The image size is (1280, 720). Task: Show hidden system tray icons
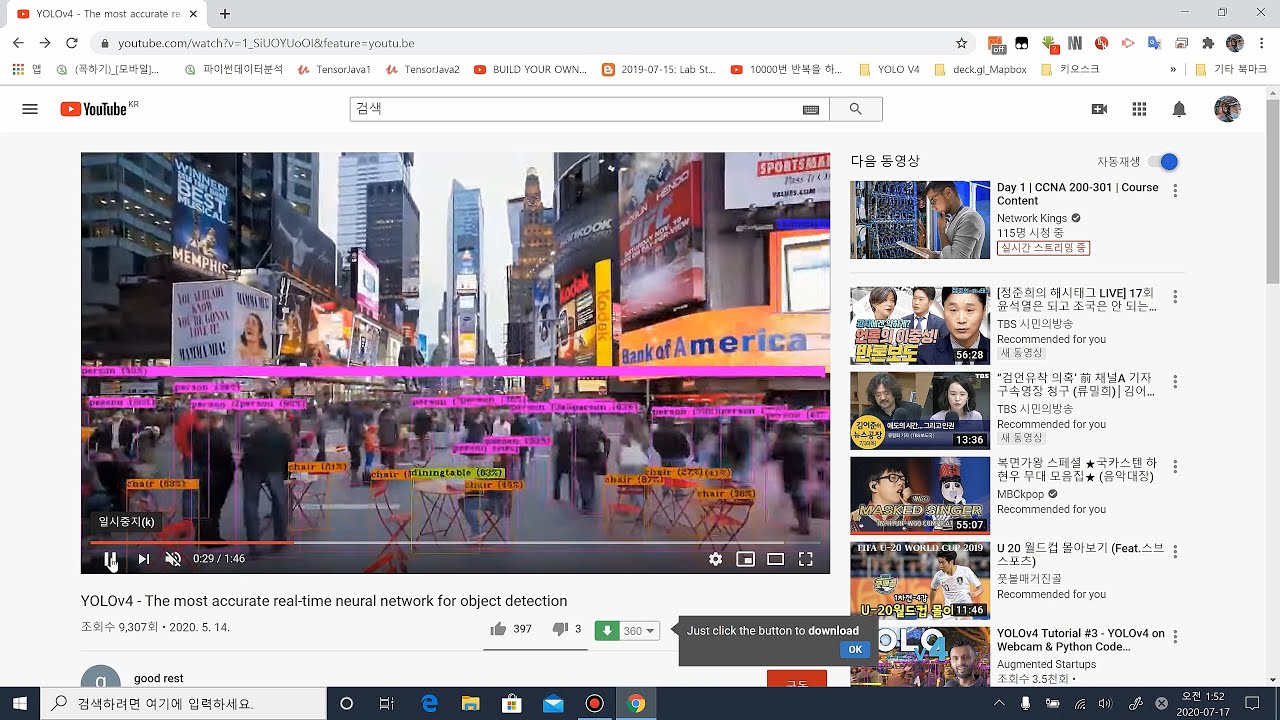click(999, 704)
